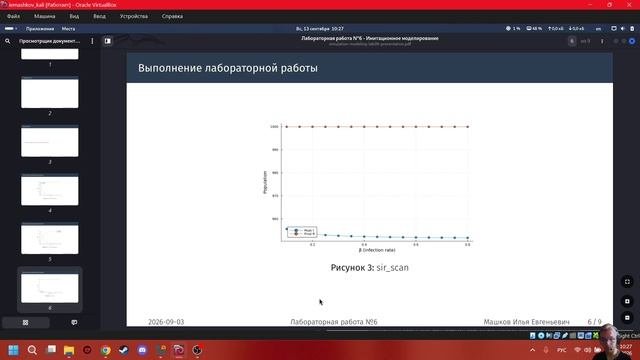
Task: Select page 3 thumbnail
Action: pos(50,141)
